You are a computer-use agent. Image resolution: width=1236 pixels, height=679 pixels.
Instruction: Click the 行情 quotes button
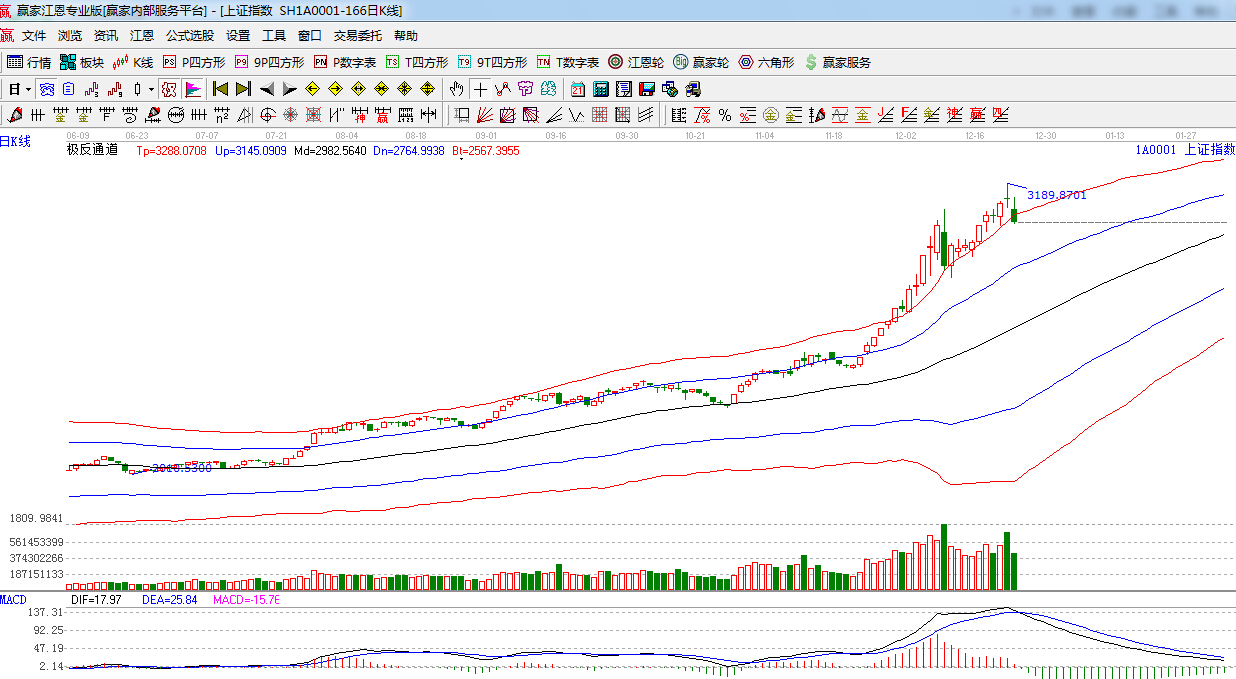point(29,62)
